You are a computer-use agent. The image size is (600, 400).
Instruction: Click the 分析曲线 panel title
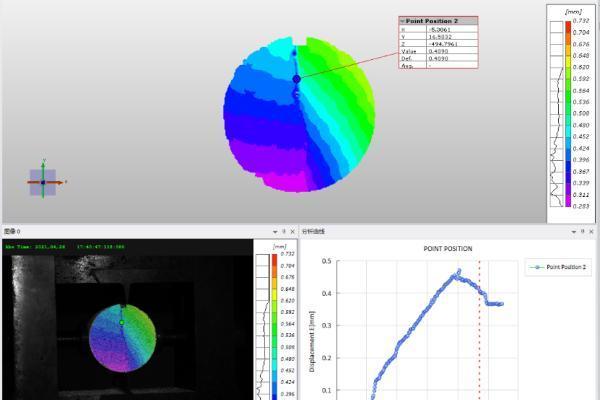(x=313, y=232)
